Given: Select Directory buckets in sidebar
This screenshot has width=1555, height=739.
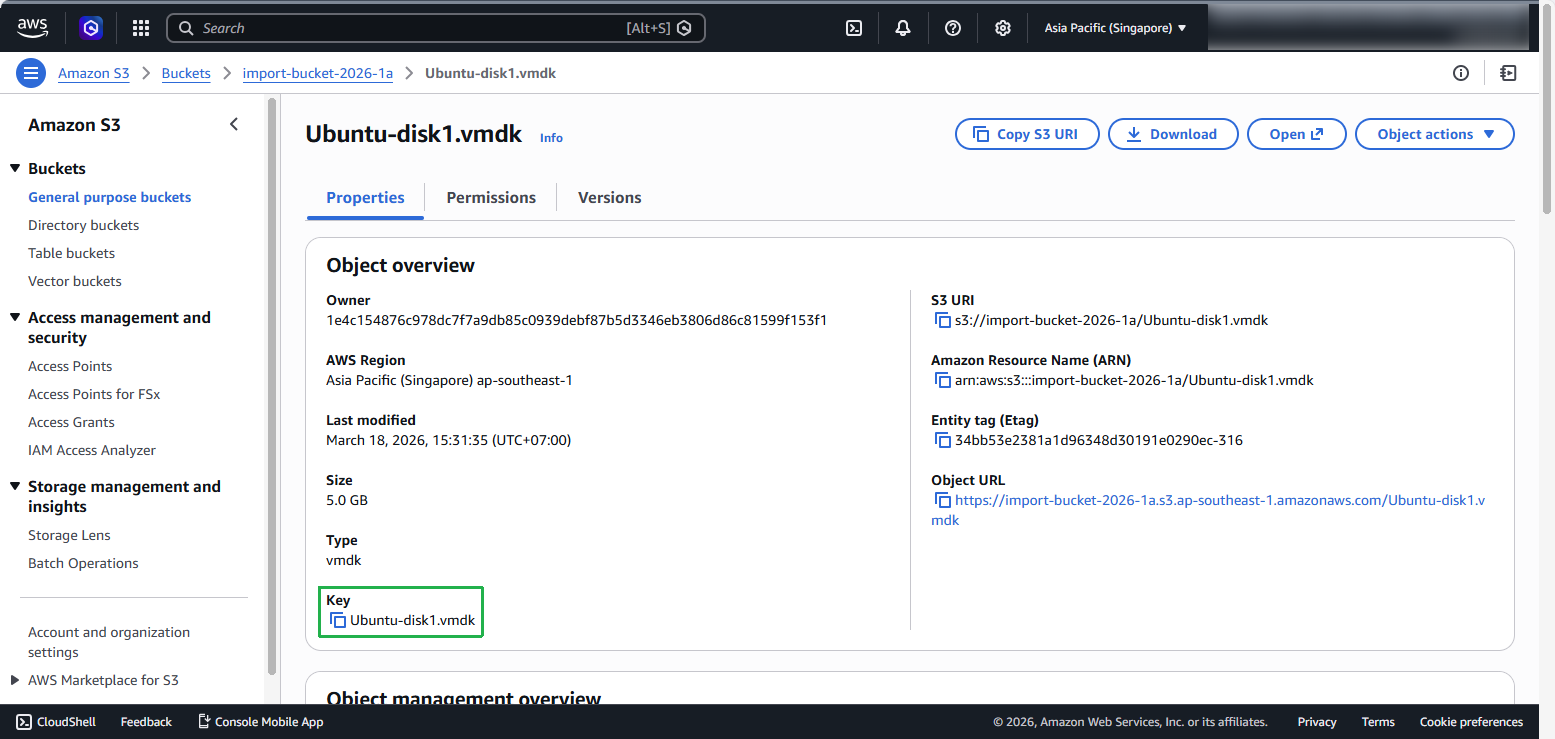Looking at the screenshot, I should coord(84,225).
